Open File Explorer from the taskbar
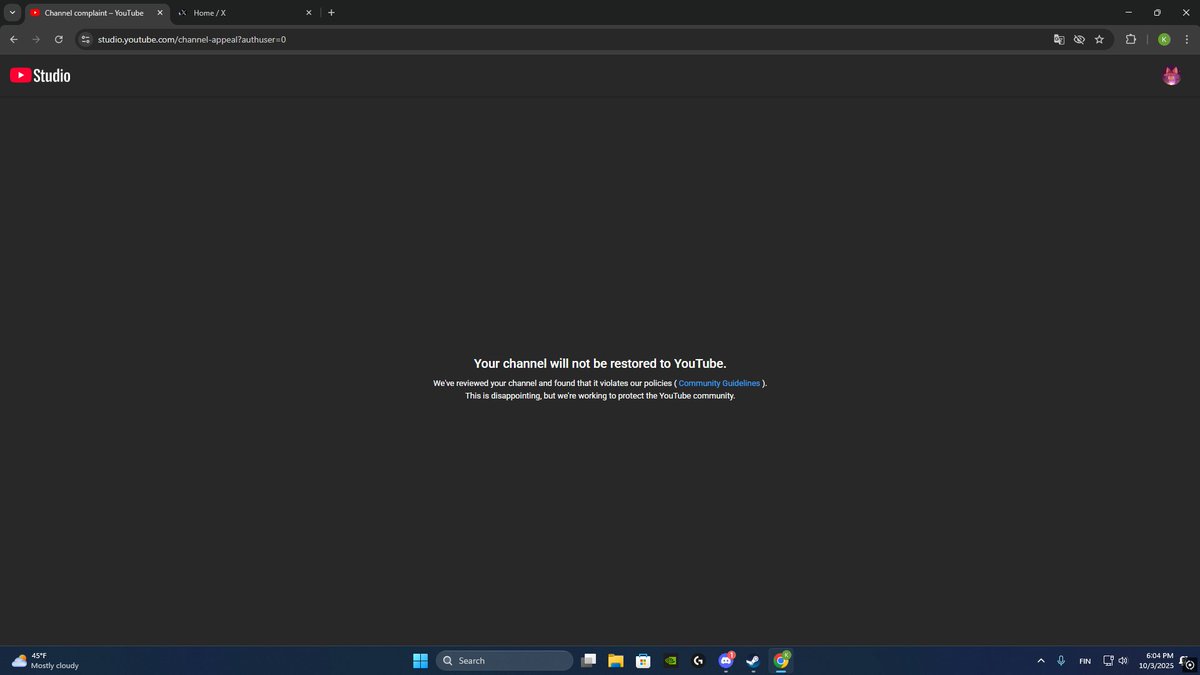 tap(615, 660)
